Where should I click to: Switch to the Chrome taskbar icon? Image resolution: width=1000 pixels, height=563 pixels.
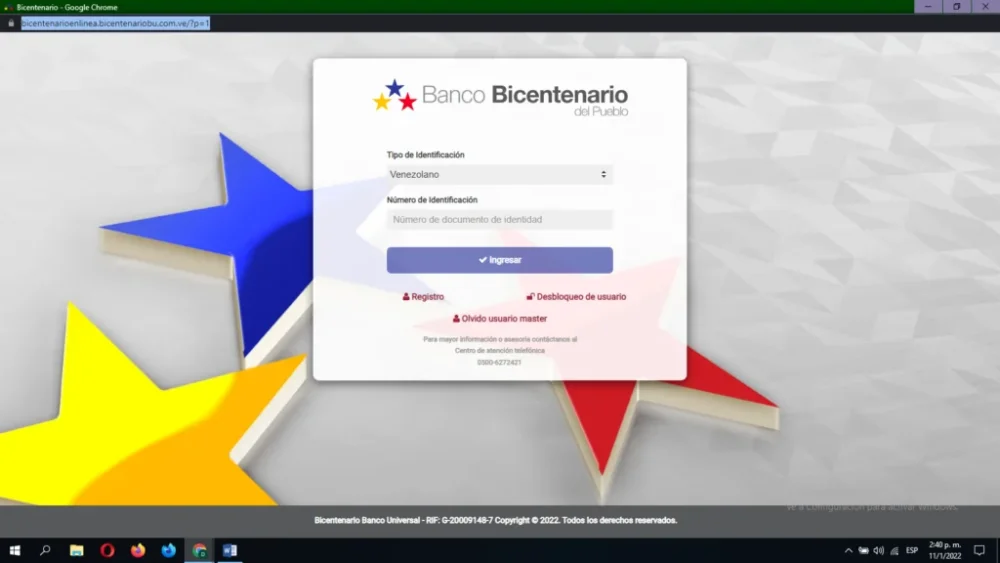click(x=200, y=550)
